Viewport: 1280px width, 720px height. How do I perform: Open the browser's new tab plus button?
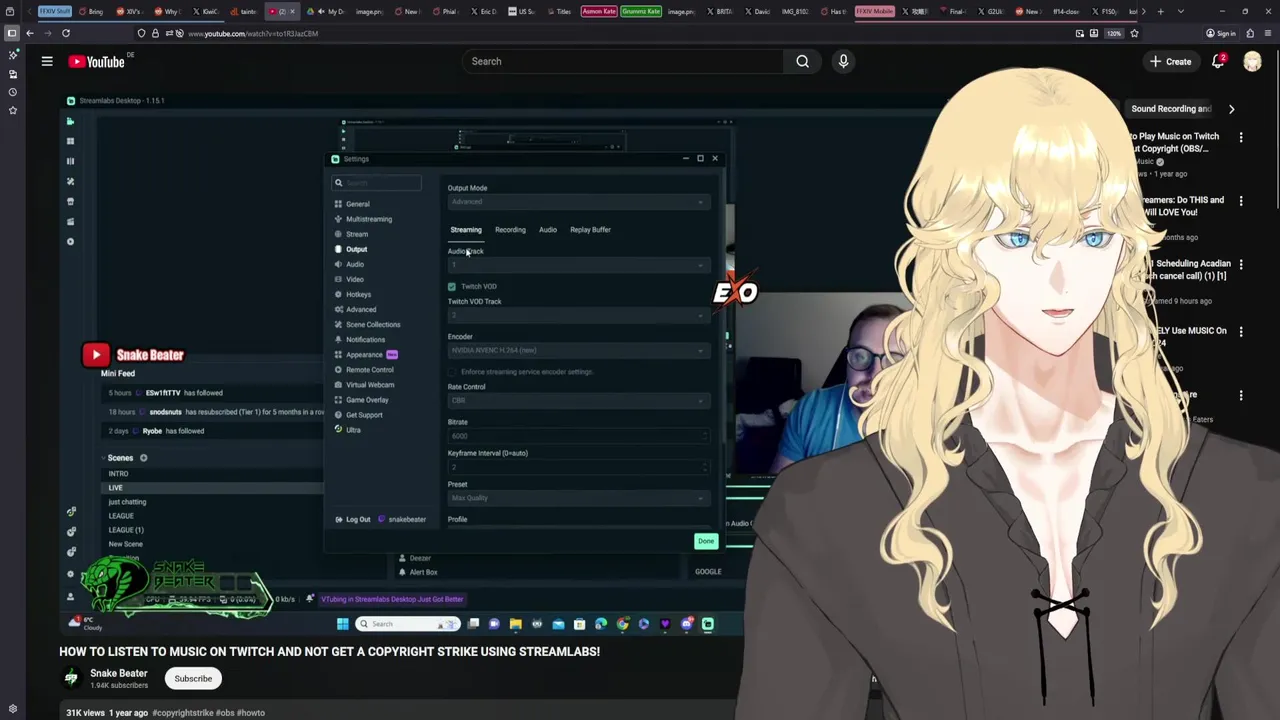pyautogui.click(x=1160, y=11)
